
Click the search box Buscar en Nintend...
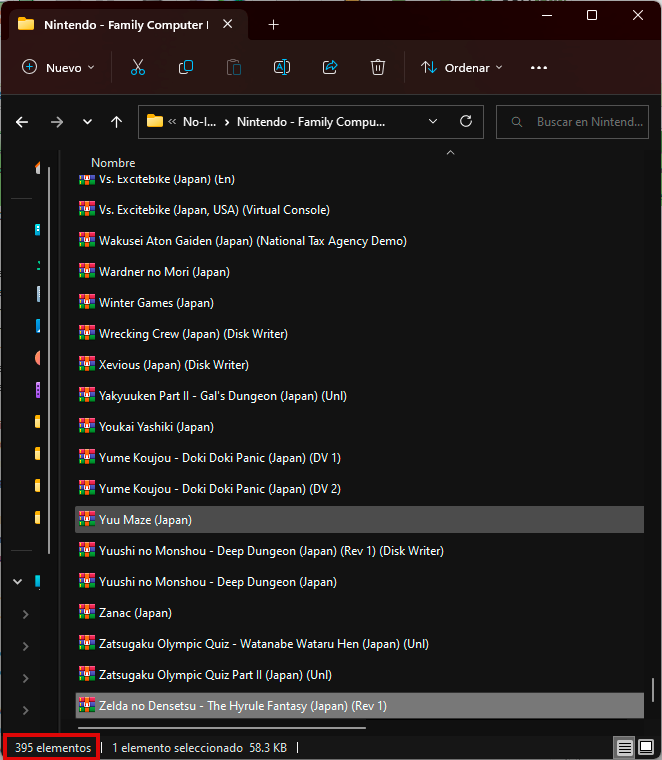572,122
